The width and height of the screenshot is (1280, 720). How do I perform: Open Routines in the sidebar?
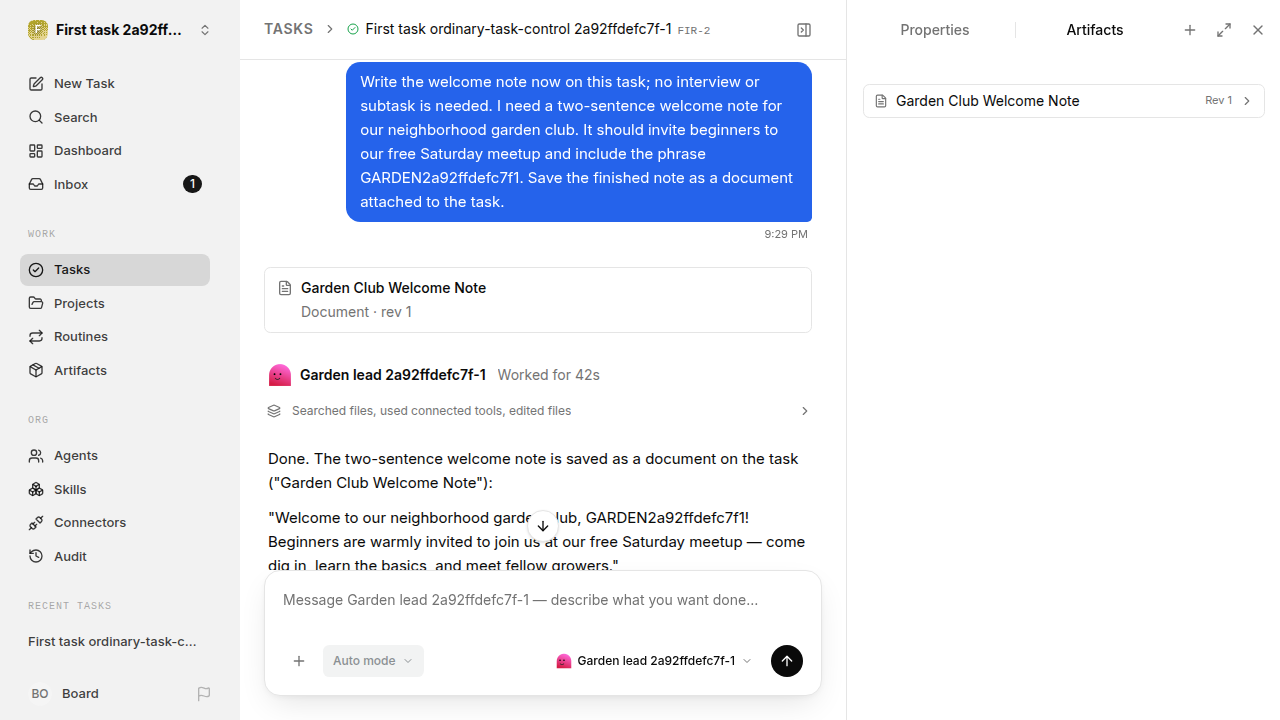tap(115, 337)
